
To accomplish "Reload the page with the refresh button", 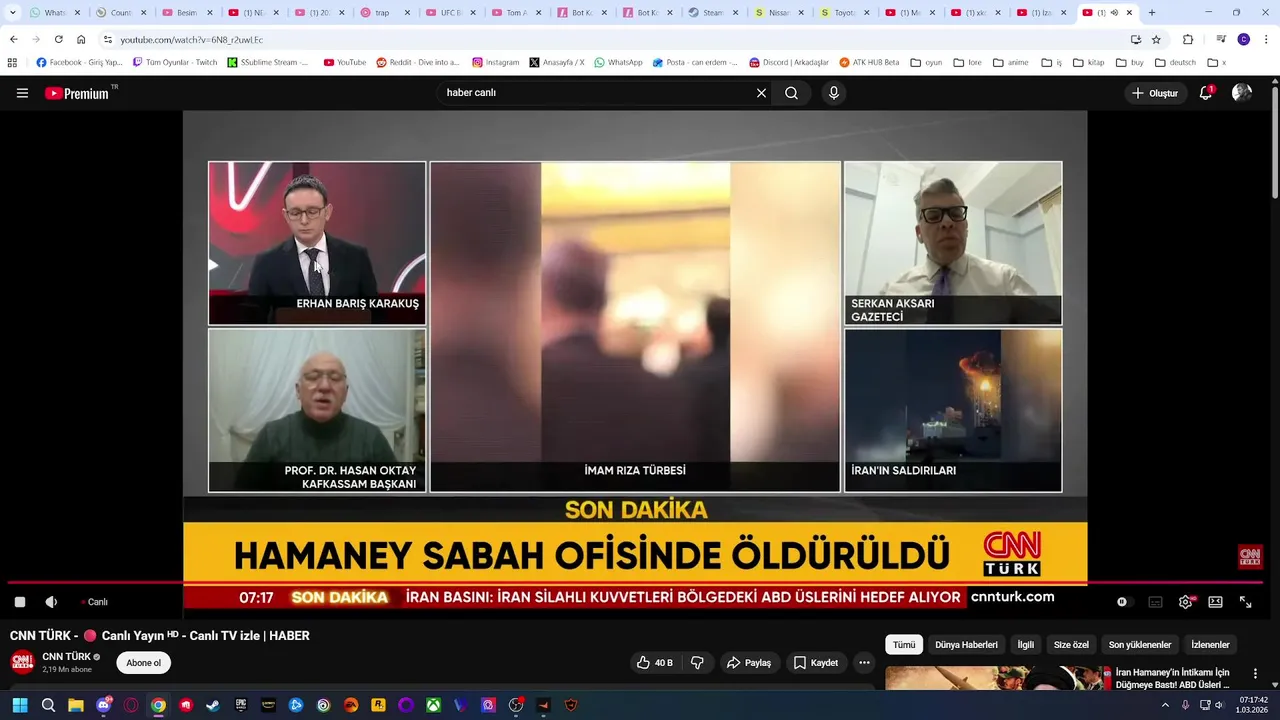I will point(58,39).
